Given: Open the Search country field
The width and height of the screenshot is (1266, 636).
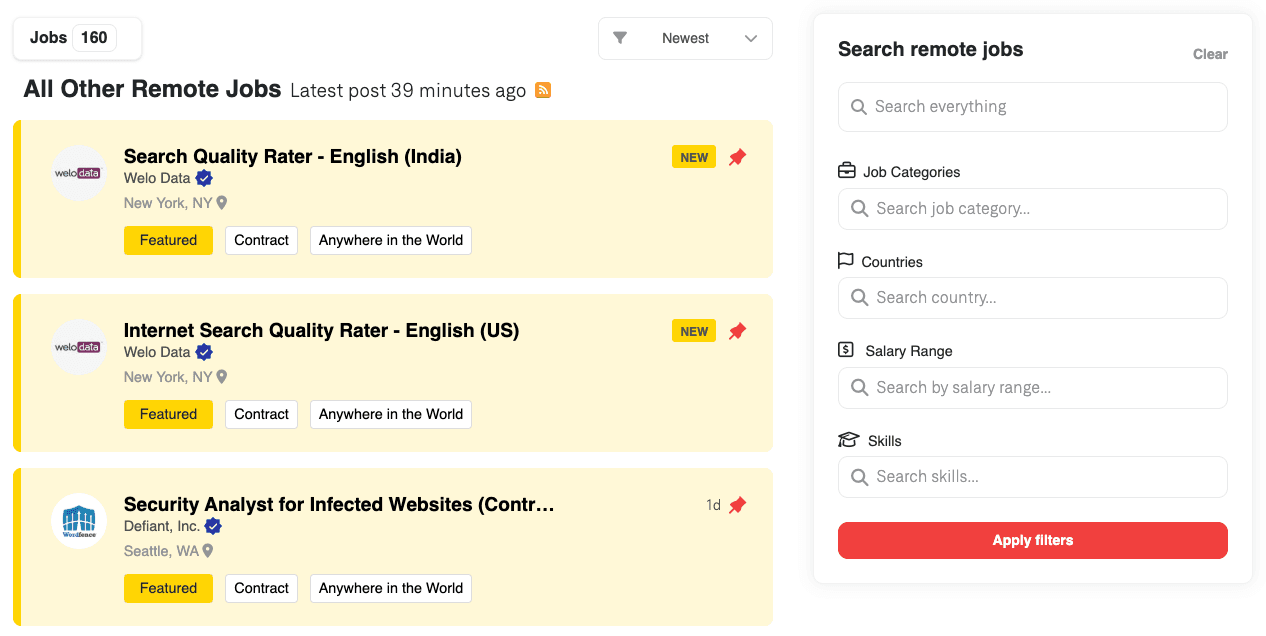Looking at the screenshot, I should point(1033,298).
